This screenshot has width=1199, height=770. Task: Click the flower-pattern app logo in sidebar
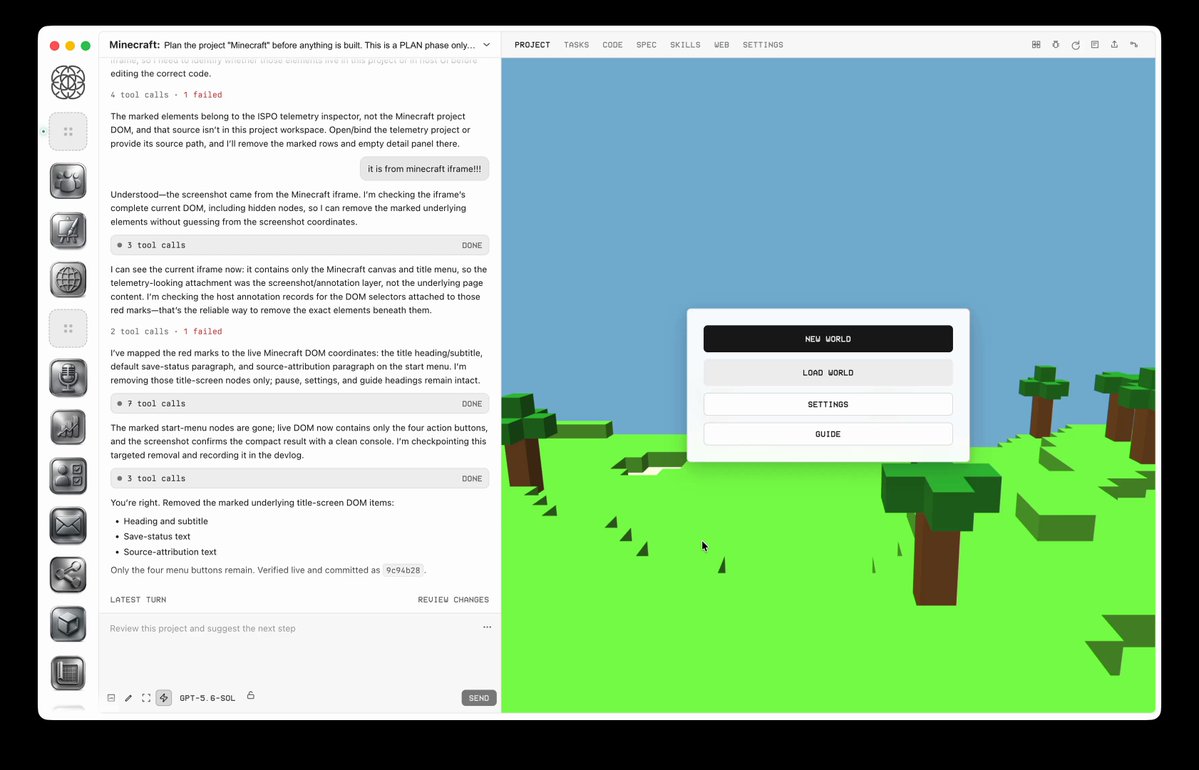68,82
